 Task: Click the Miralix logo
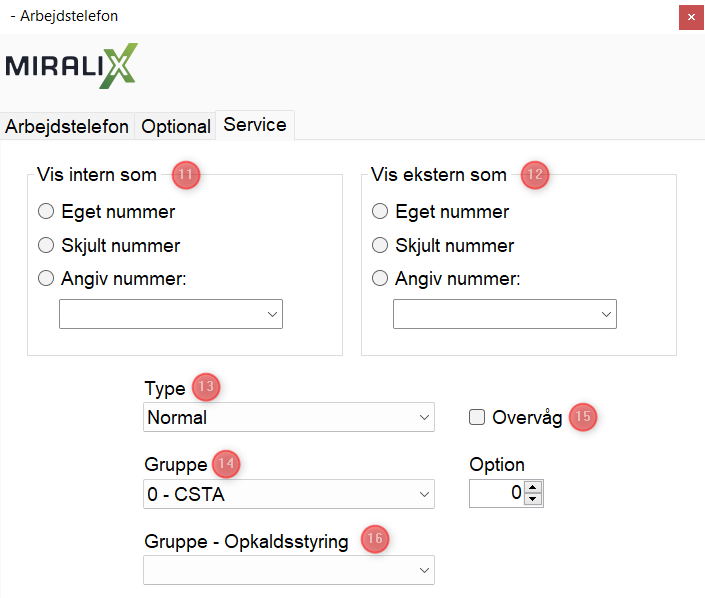coord(72,66)
